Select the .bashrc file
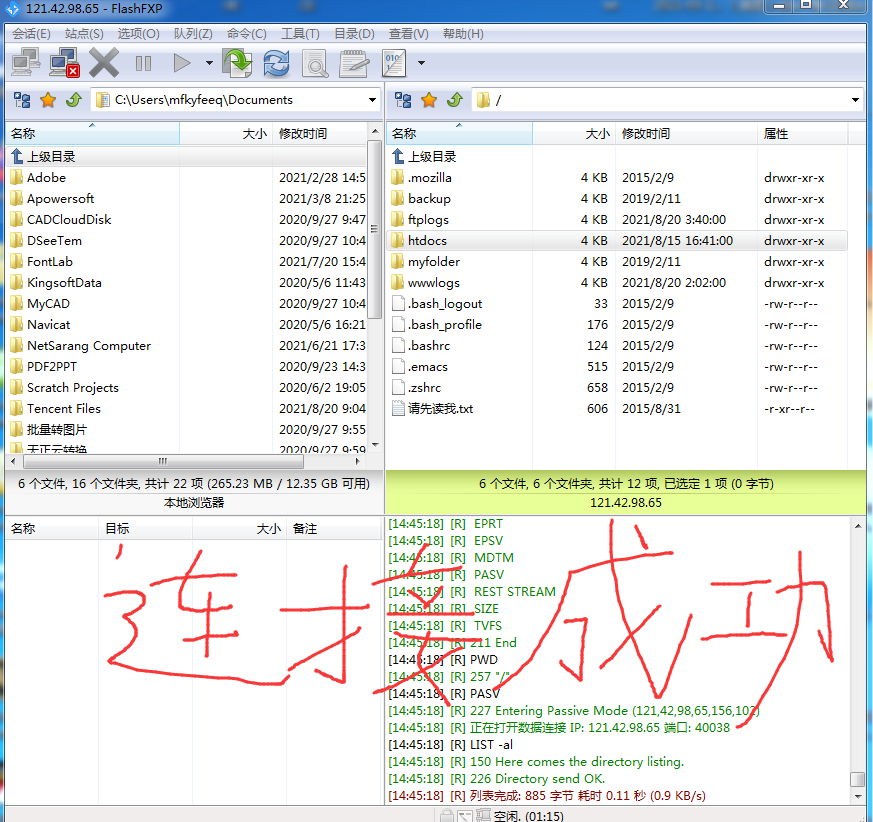This screenshot has width=873, height=822. (x=617, y=346)
